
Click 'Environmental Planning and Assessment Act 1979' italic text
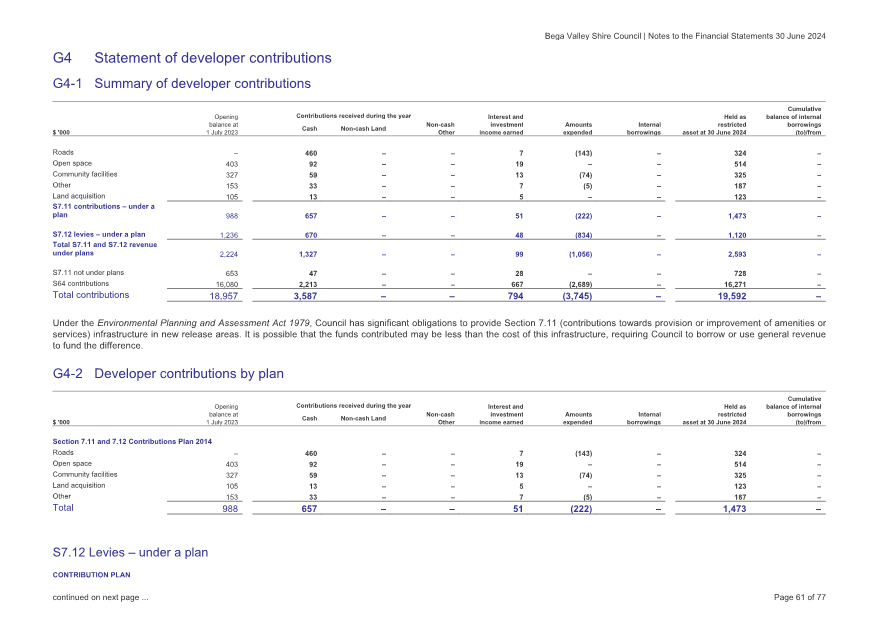pyautogui.click(x=205, y=323)
